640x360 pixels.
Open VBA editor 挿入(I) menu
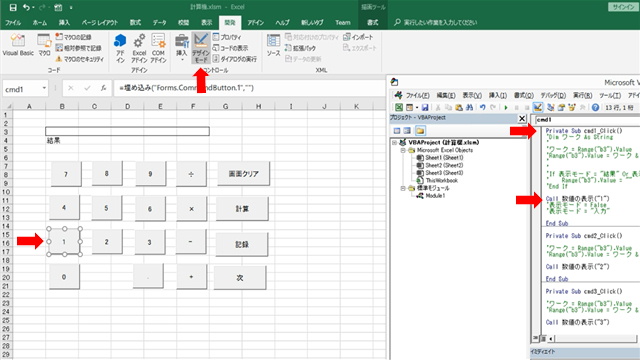[498, 96]
